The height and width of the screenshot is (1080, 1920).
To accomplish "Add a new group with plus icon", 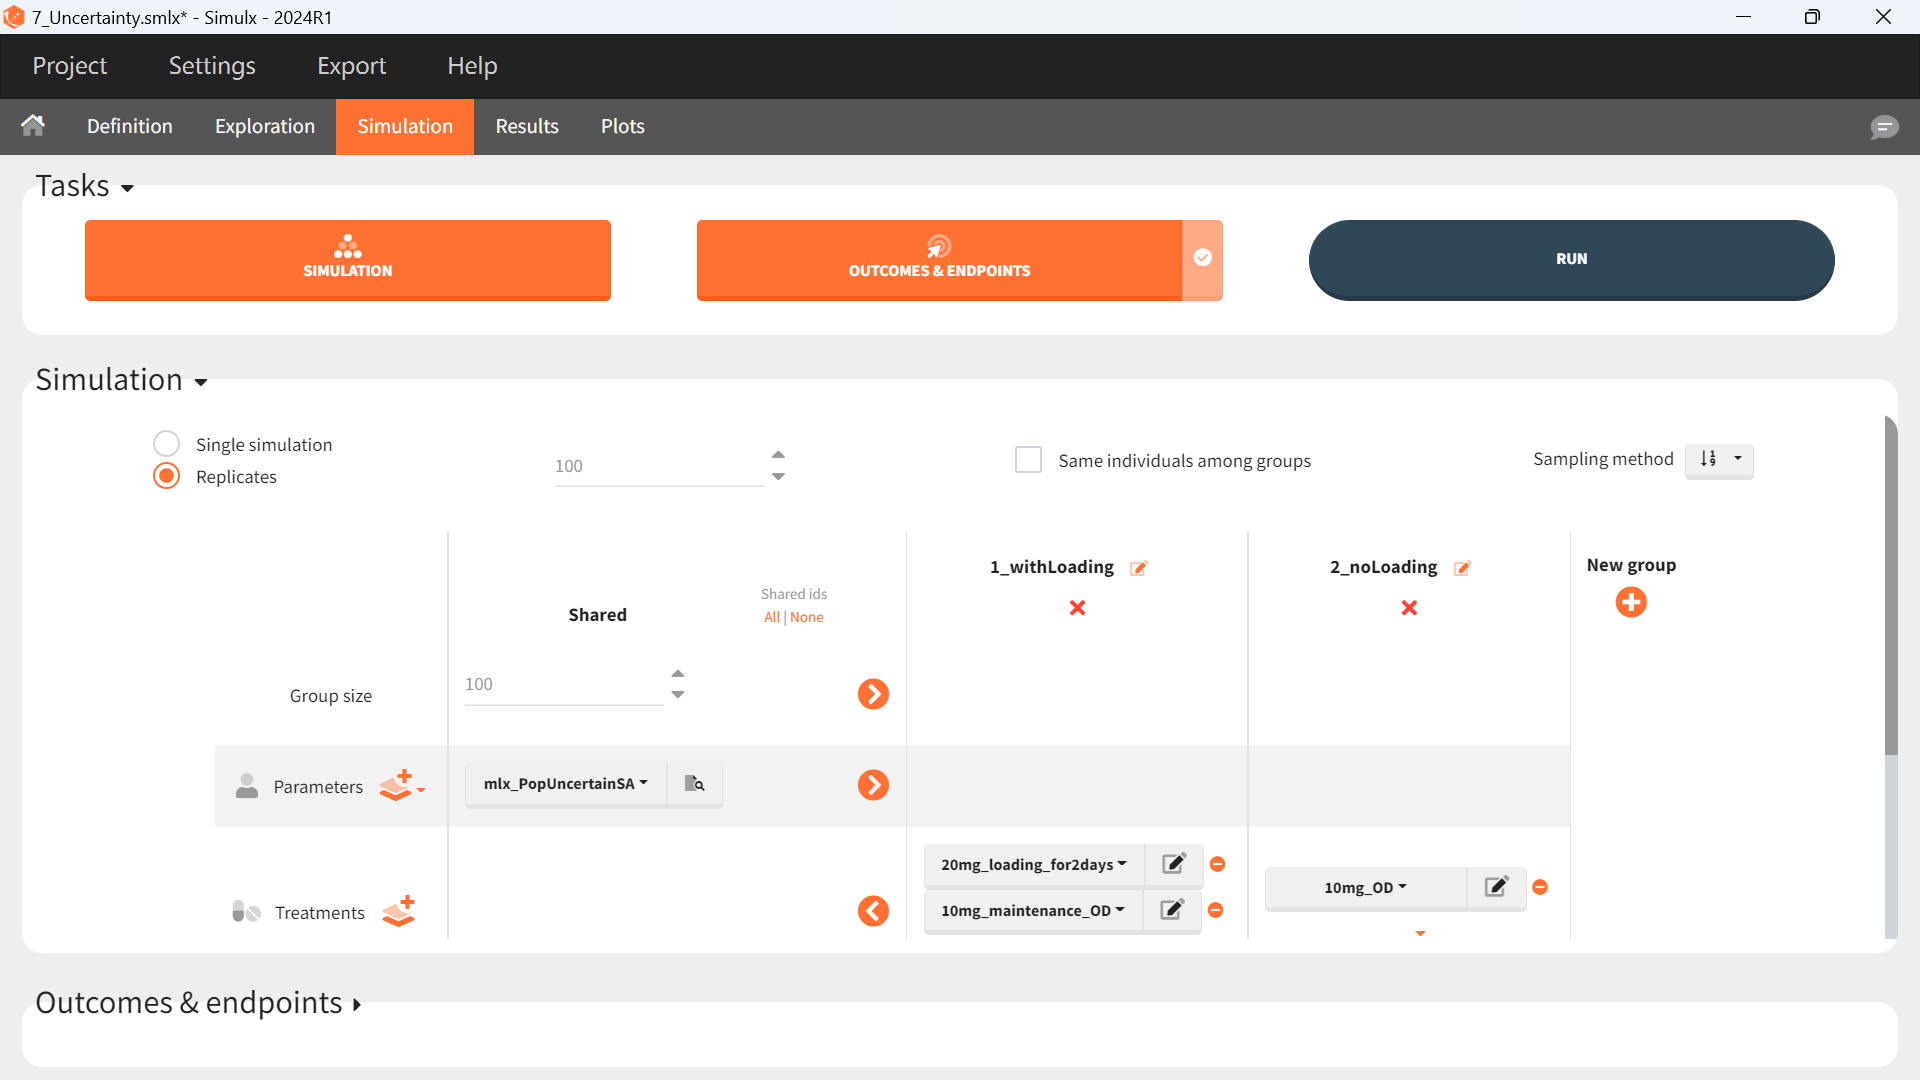I will [x=1631, y=602].
